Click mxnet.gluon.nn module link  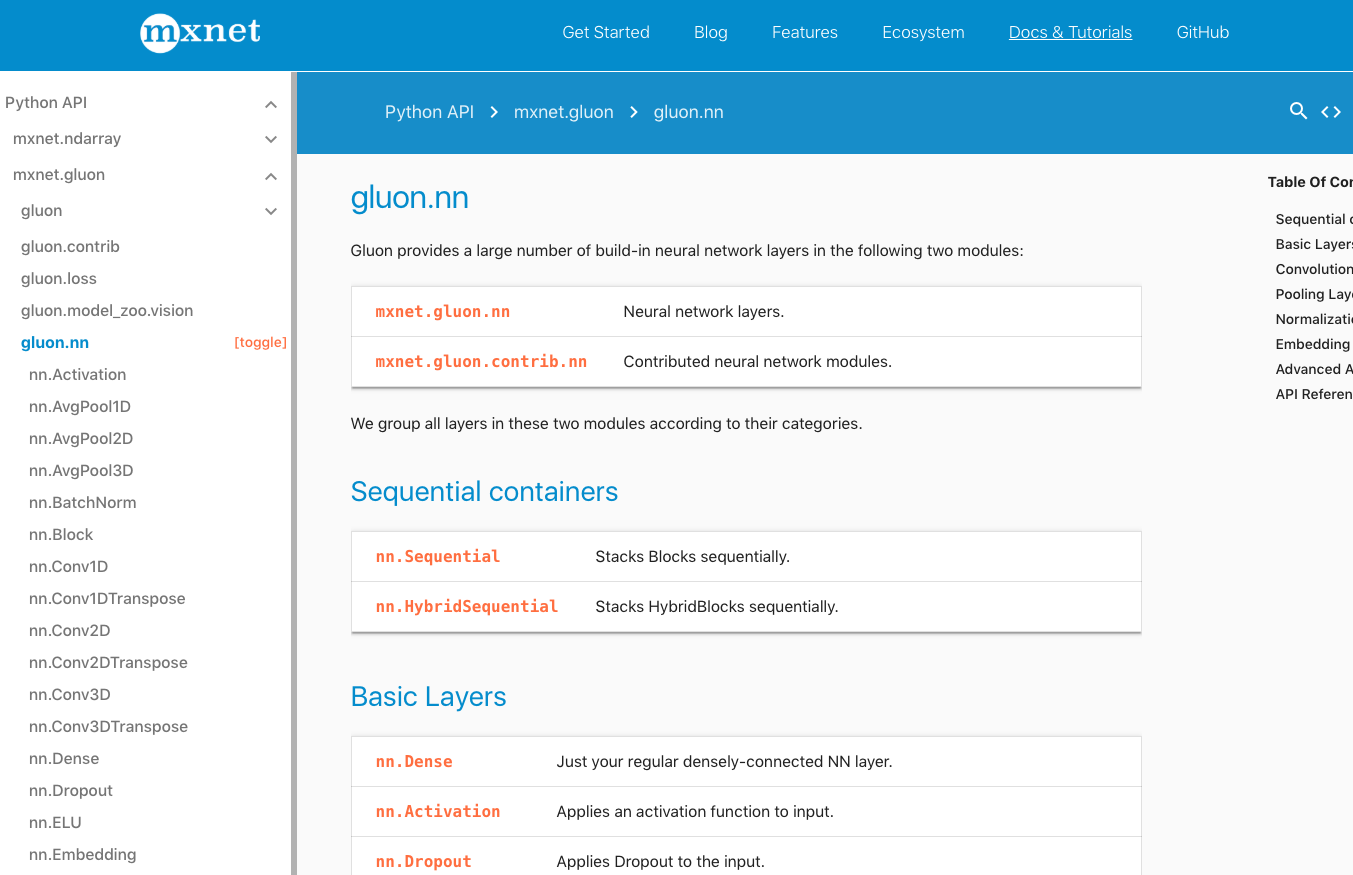pyautogui.click(x=443, y=311)
